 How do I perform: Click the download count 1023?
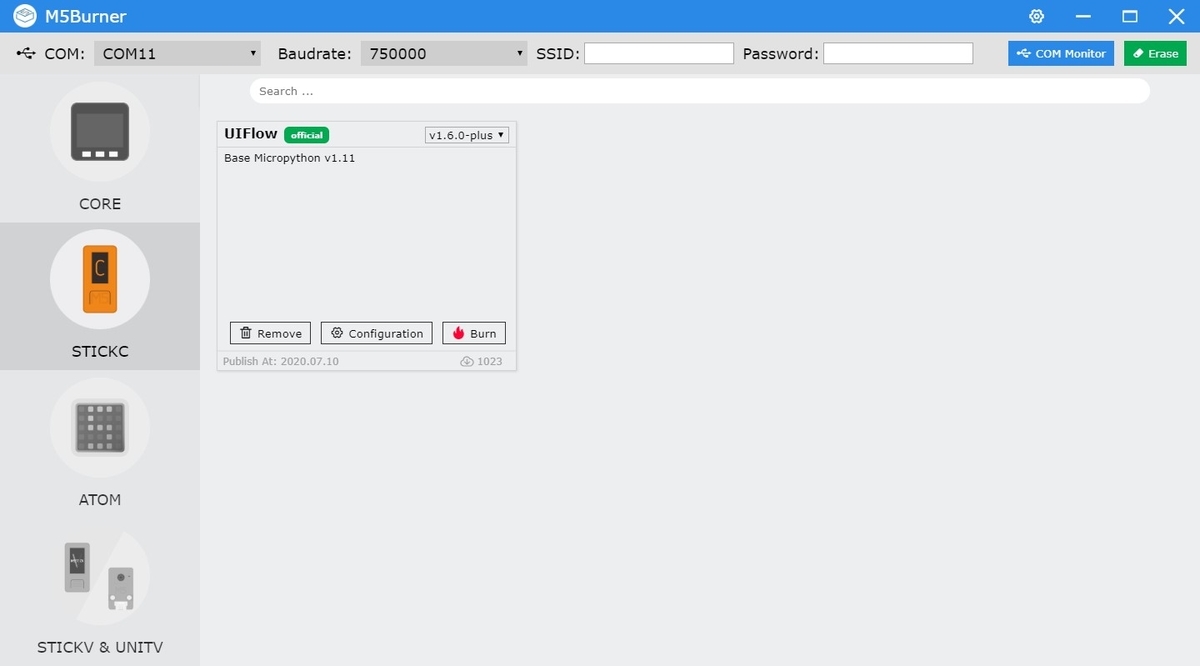pos(490,361)
